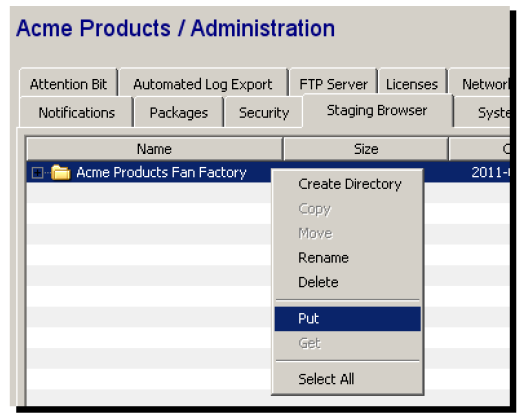Open the Security tab
Image resolution: width=527 pixels, height=420 pixels.
tap(264, 113)
